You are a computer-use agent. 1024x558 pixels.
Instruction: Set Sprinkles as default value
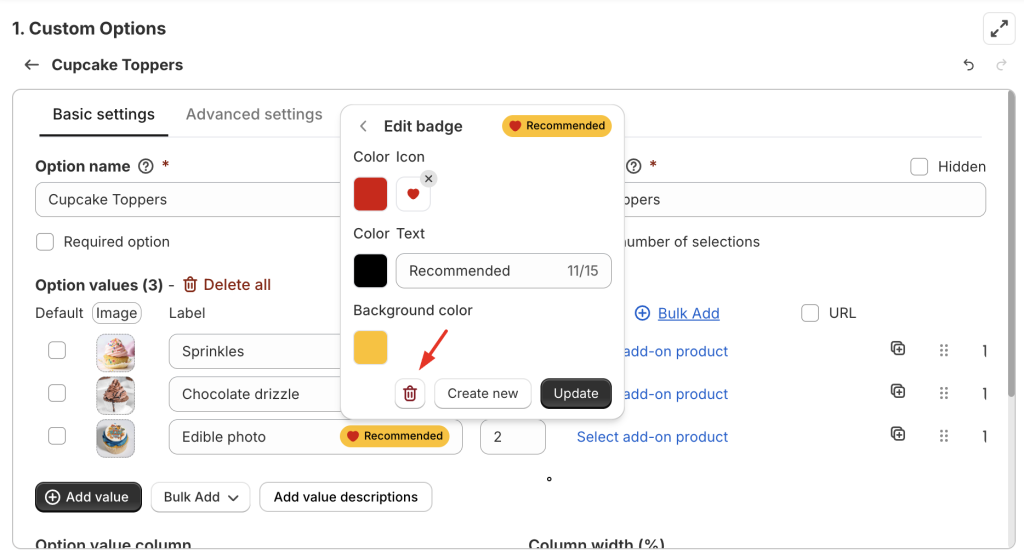coord(57,350)
